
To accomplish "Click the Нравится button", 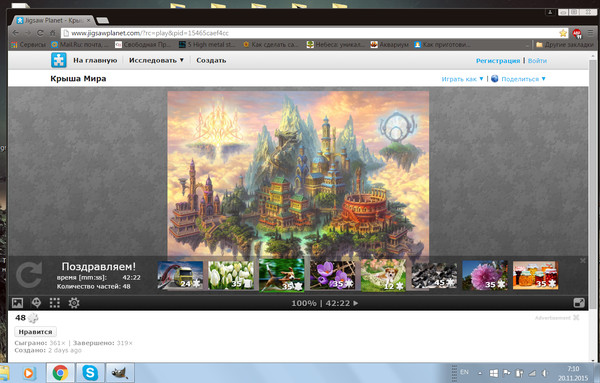I will (x=35, y=332).
